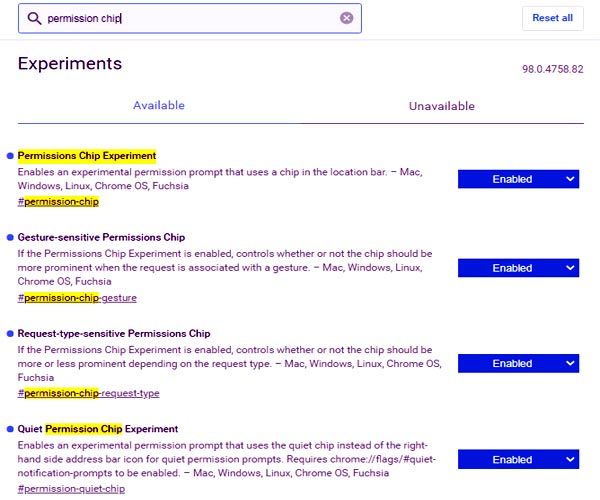
Task: Open the Gesture-sensitive Permissions Chip dropdown
Action: tap(518, 268)
